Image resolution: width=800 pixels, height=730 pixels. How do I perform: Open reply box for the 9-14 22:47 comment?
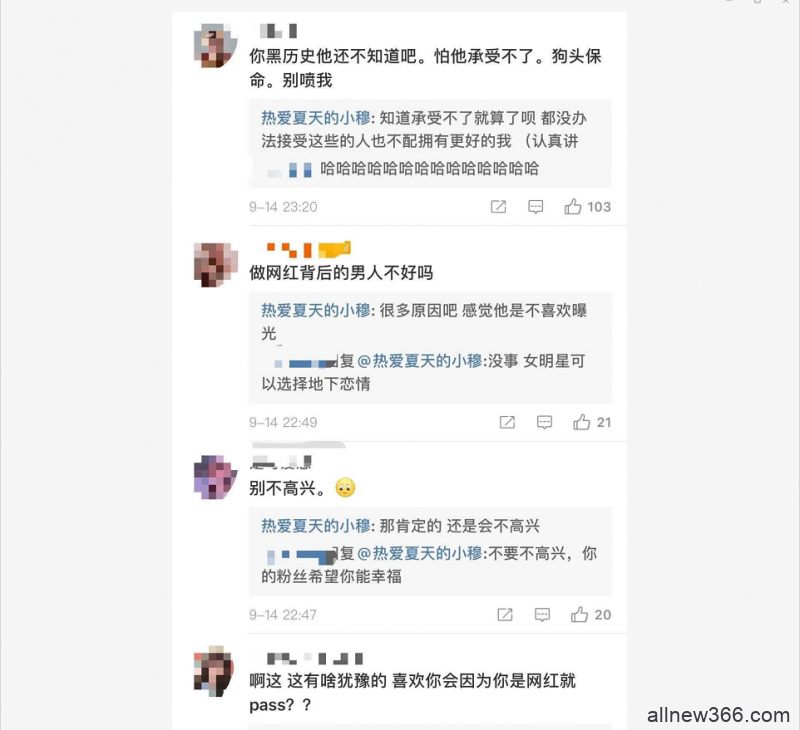(x=542, y=615)
